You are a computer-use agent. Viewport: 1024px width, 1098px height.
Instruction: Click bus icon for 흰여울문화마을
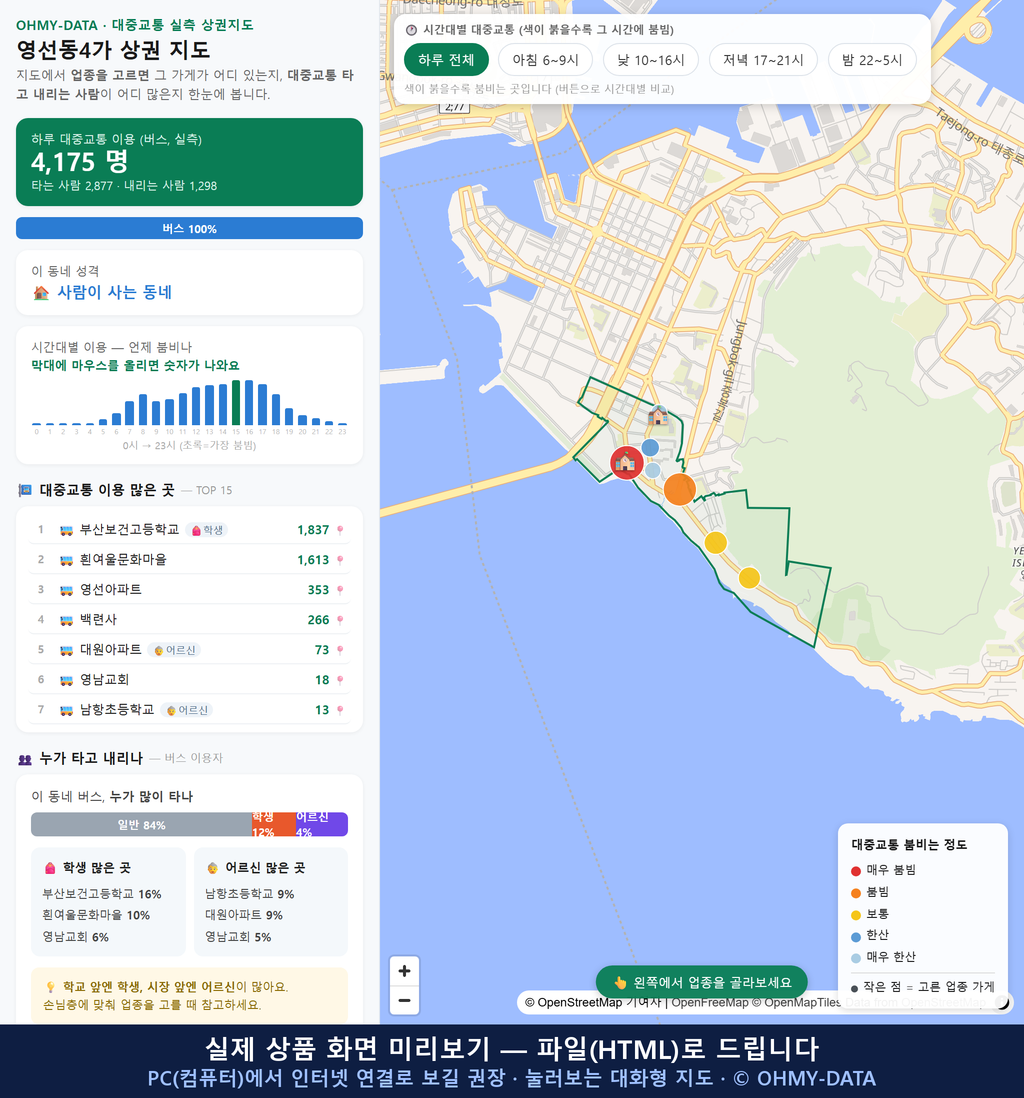[67, 560]
